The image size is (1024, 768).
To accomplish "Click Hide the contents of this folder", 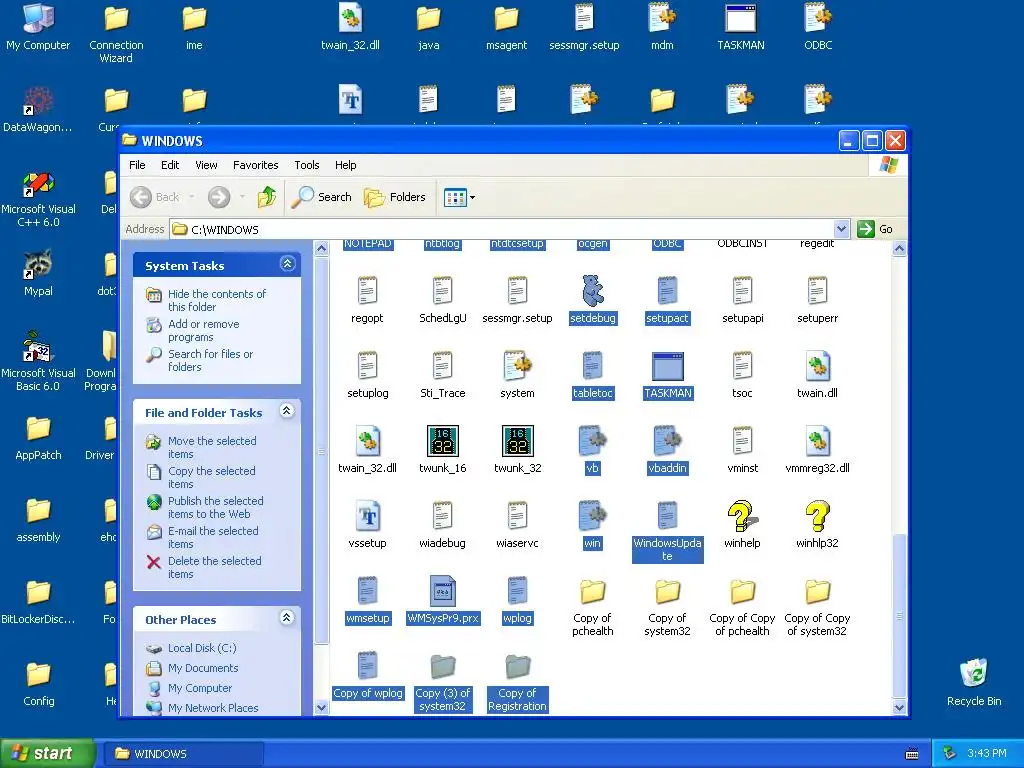I will (217, 300).
